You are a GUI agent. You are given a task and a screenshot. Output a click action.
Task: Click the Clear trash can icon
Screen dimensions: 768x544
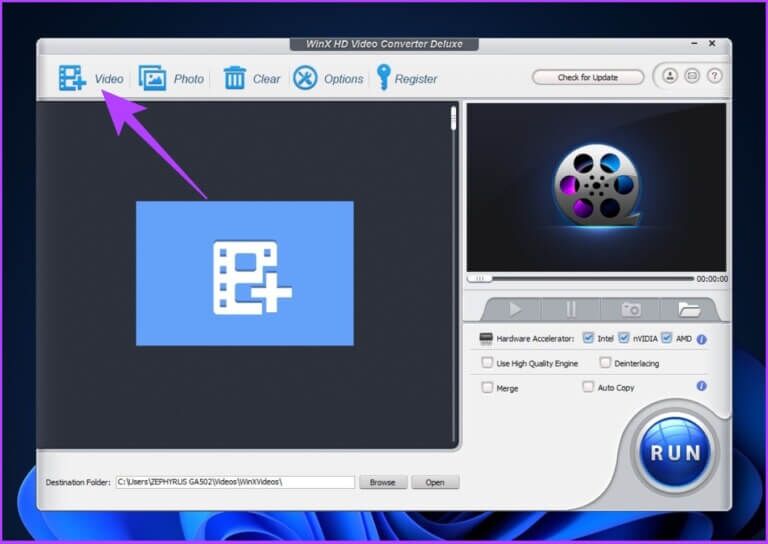coord(235,78)
